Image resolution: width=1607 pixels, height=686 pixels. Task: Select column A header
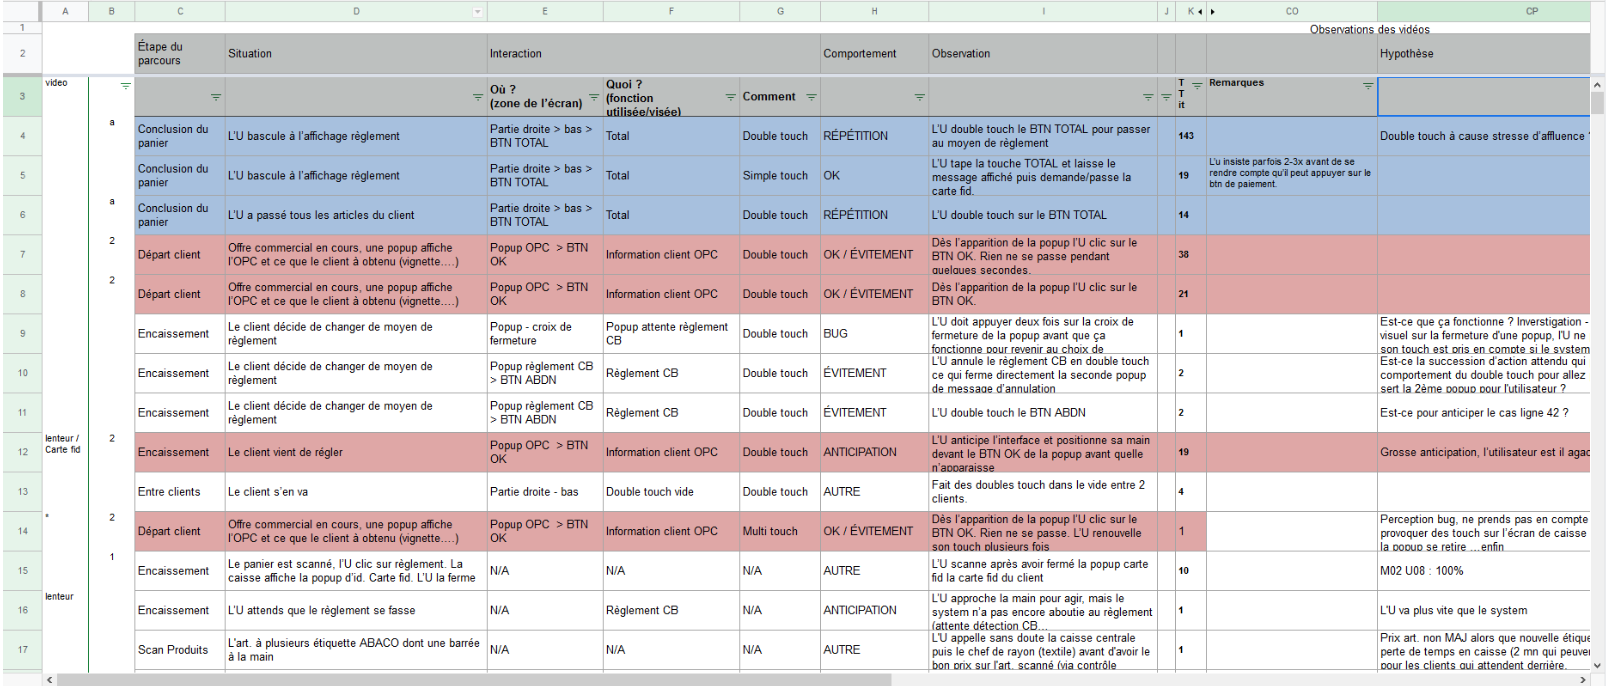(x=65, y=11)
